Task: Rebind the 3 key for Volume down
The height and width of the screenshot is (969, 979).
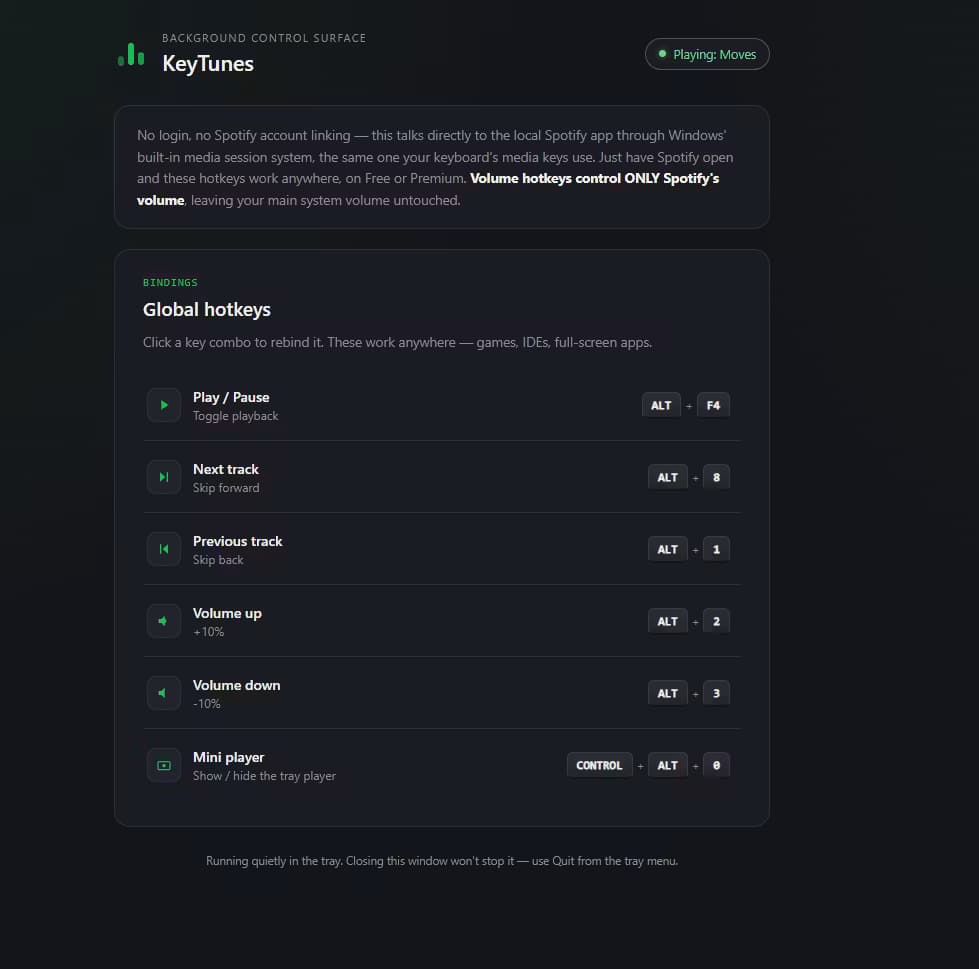Action: tap(716, 693)
